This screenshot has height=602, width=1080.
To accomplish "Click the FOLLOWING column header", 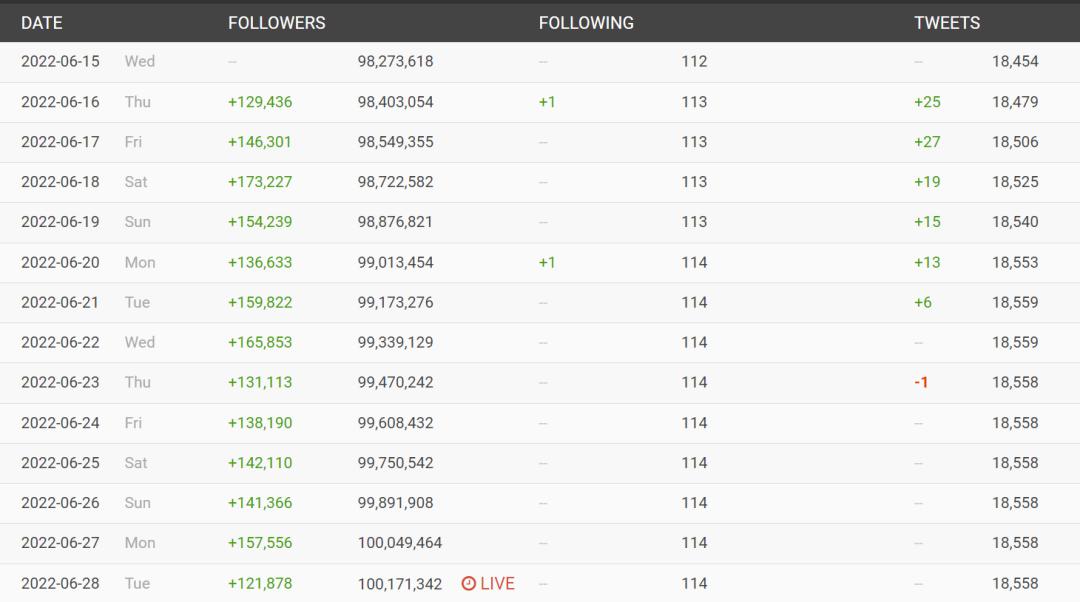I will (585, 23).
